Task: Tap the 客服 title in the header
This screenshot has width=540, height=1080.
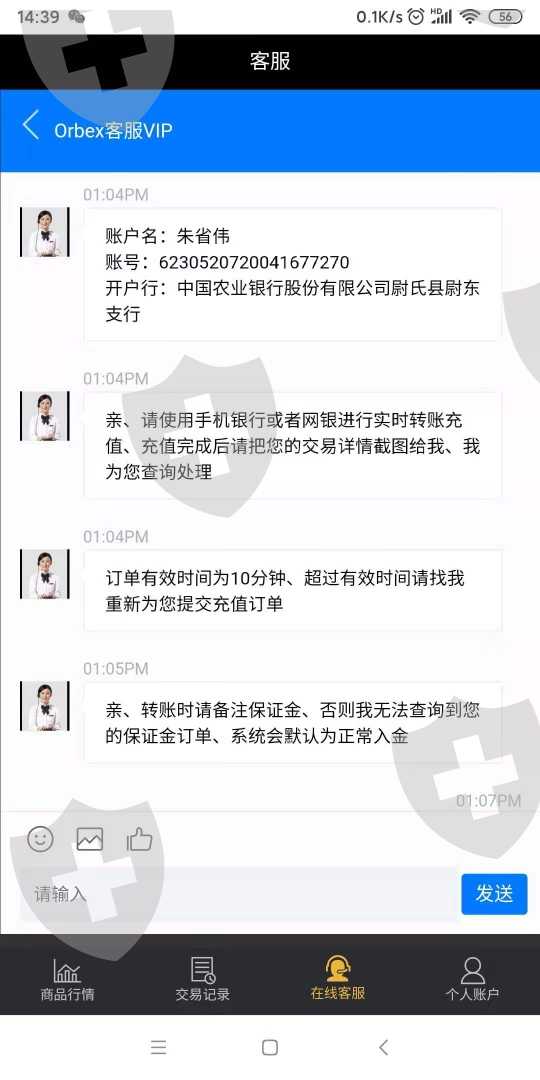Action: [x=270, y=61]
